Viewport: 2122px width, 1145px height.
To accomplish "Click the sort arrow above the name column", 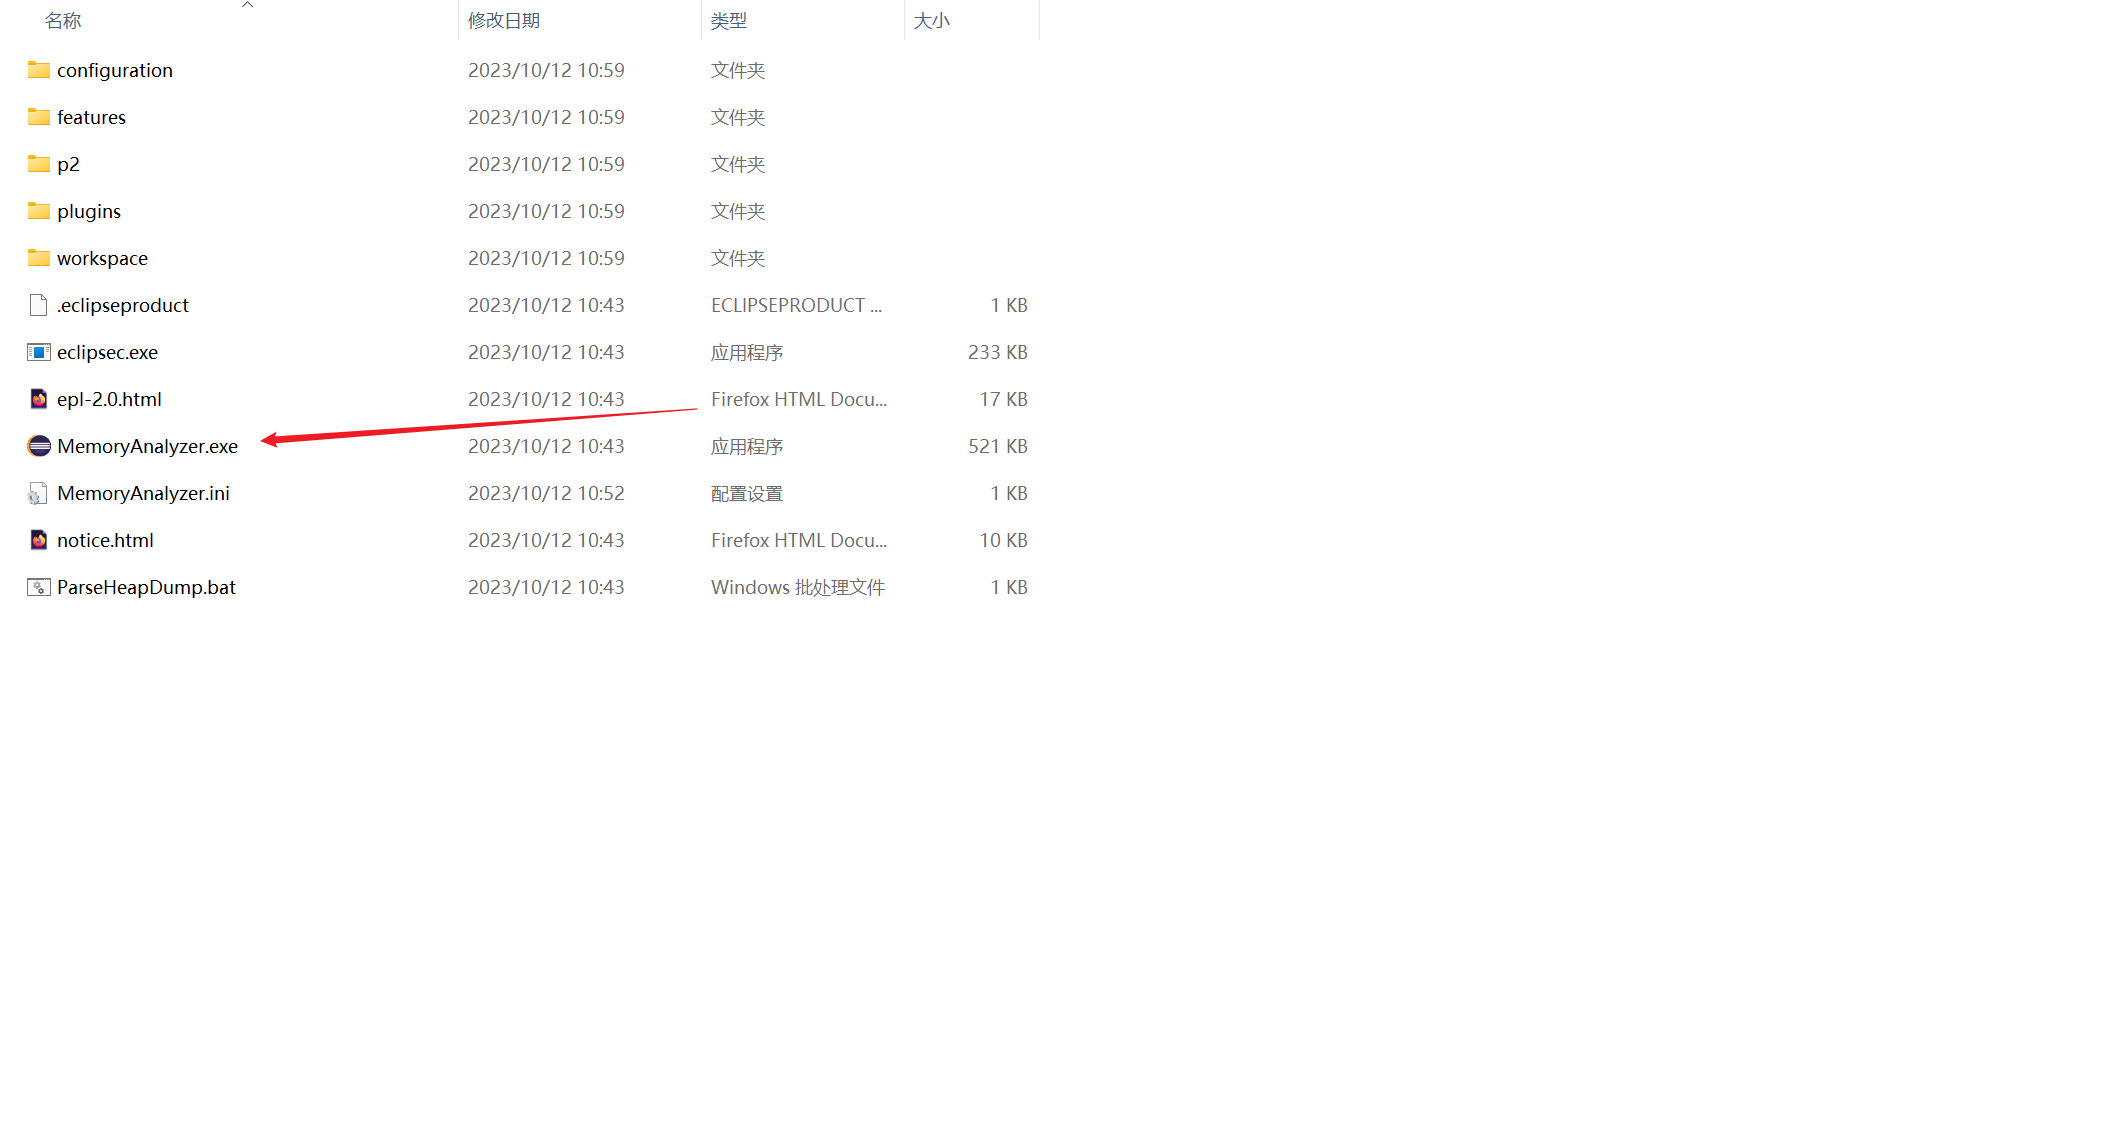I will click(x=247, y=5).
